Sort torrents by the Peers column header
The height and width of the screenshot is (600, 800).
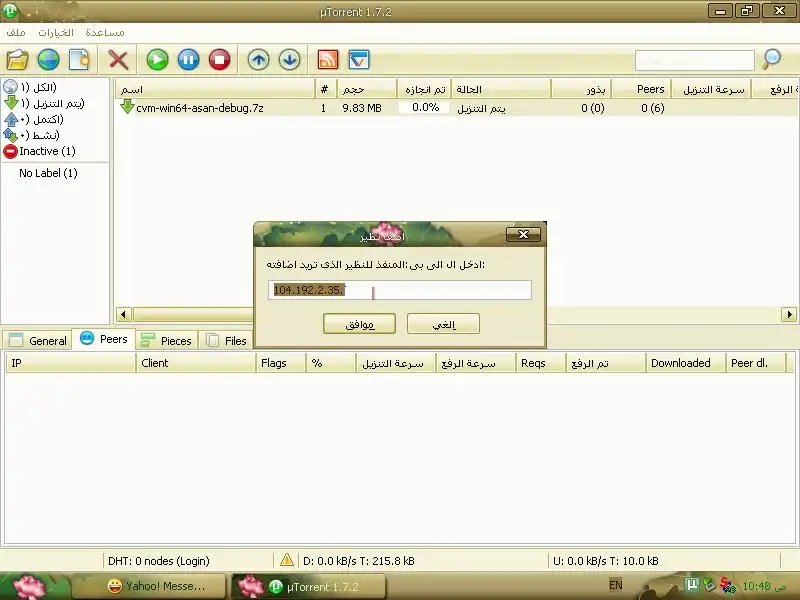coord(641,89)
